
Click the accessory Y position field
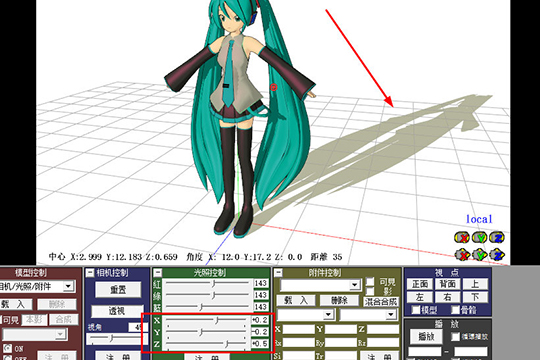click(340, 329)
